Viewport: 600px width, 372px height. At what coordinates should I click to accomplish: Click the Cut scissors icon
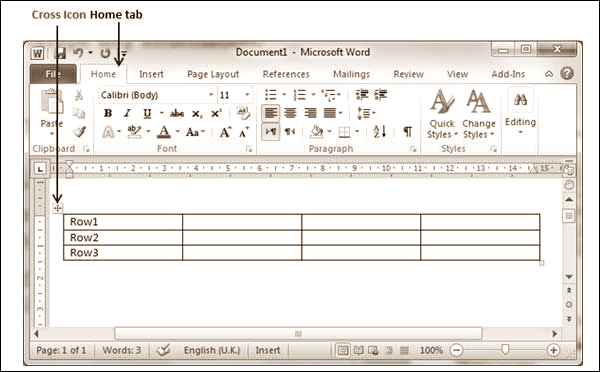tap(79, 95)
